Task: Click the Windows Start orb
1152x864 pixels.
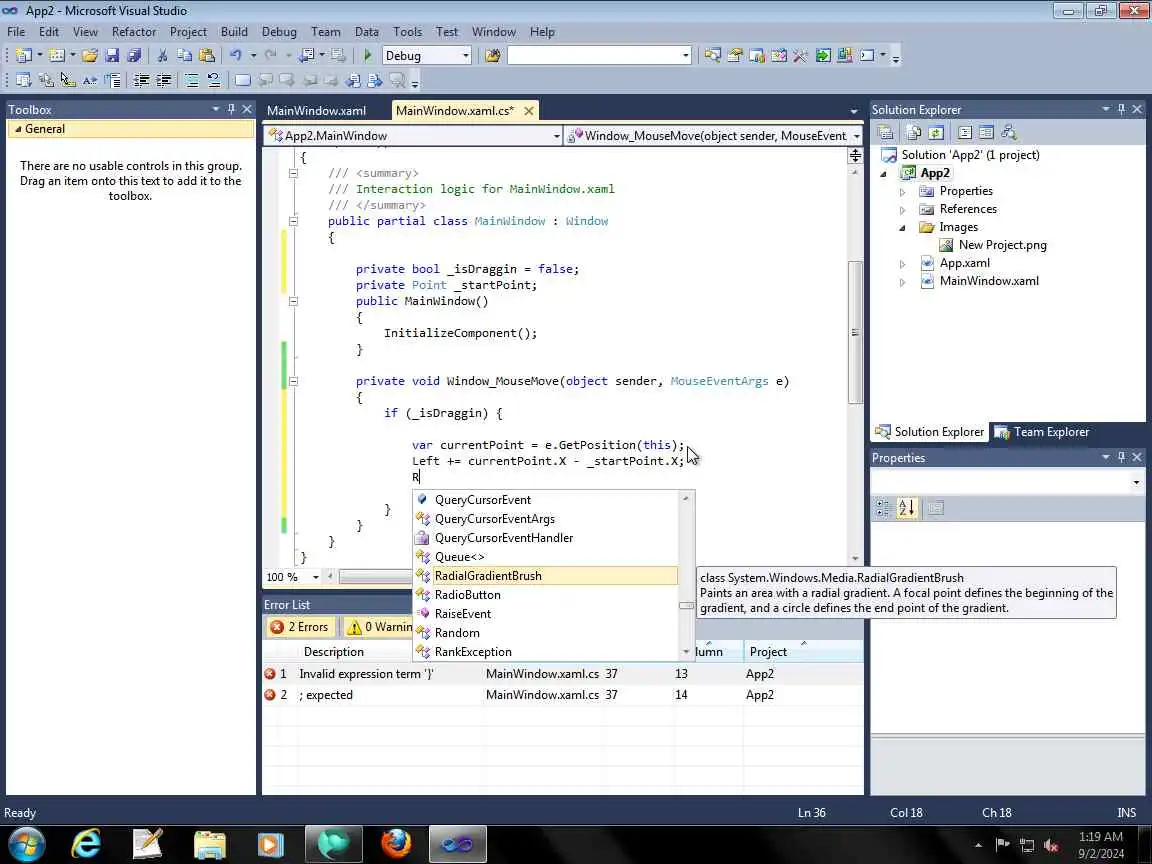Action: click(x=26, y=843)
